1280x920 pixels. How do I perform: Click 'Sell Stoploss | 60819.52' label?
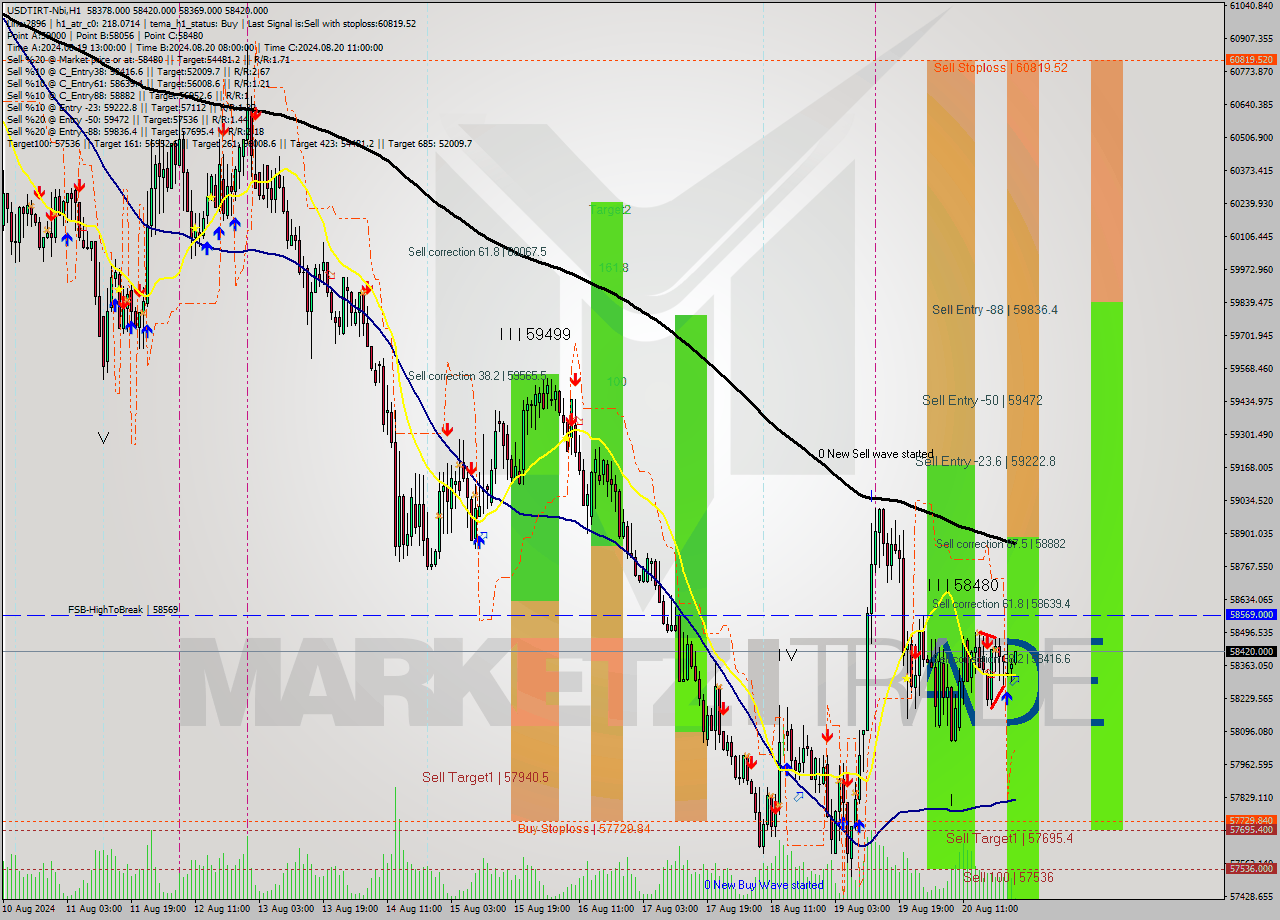pos(1001,68)
